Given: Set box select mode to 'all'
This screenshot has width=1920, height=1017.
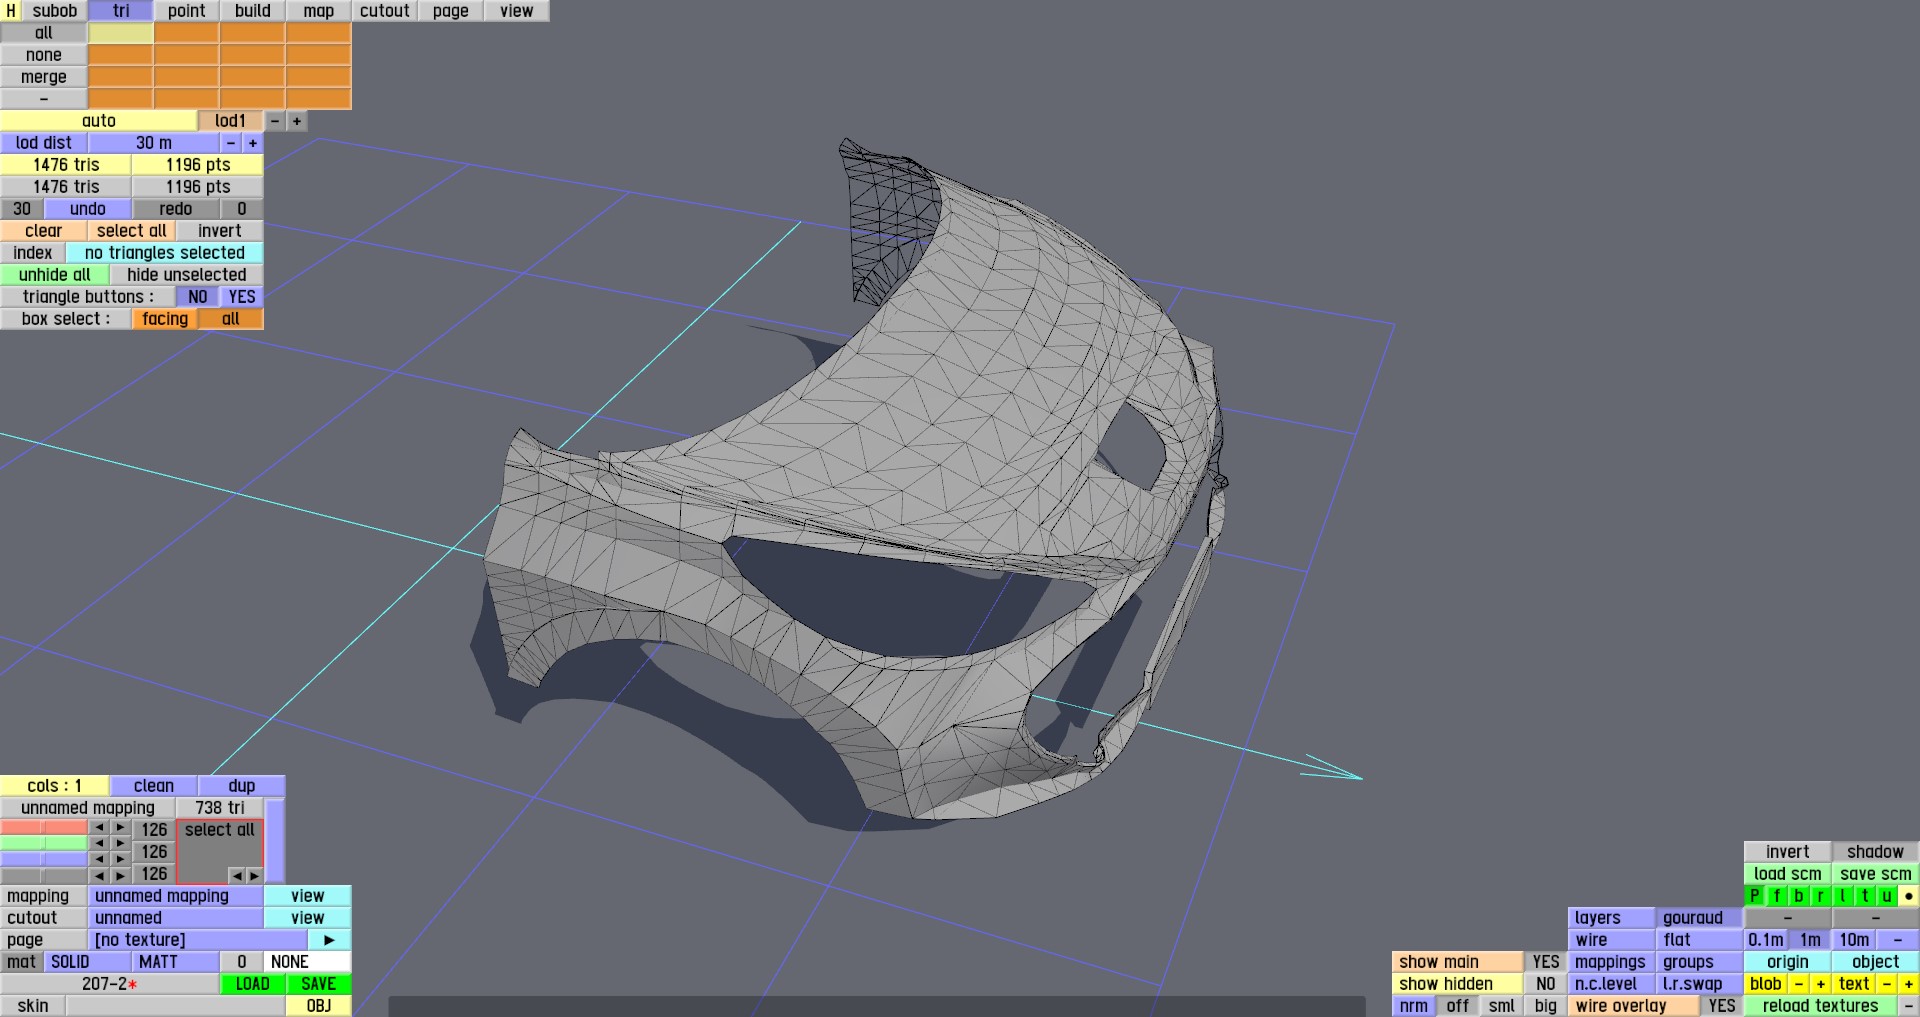Looking at the screenshot, I should pos(231,319).
